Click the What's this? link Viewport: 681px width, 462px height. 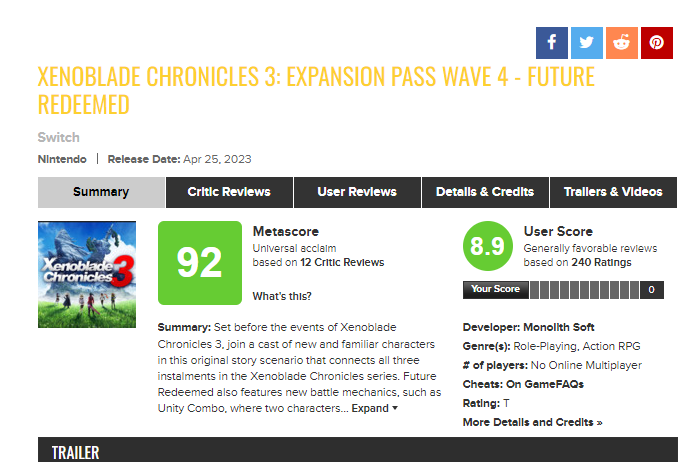[x=282, y=296]
